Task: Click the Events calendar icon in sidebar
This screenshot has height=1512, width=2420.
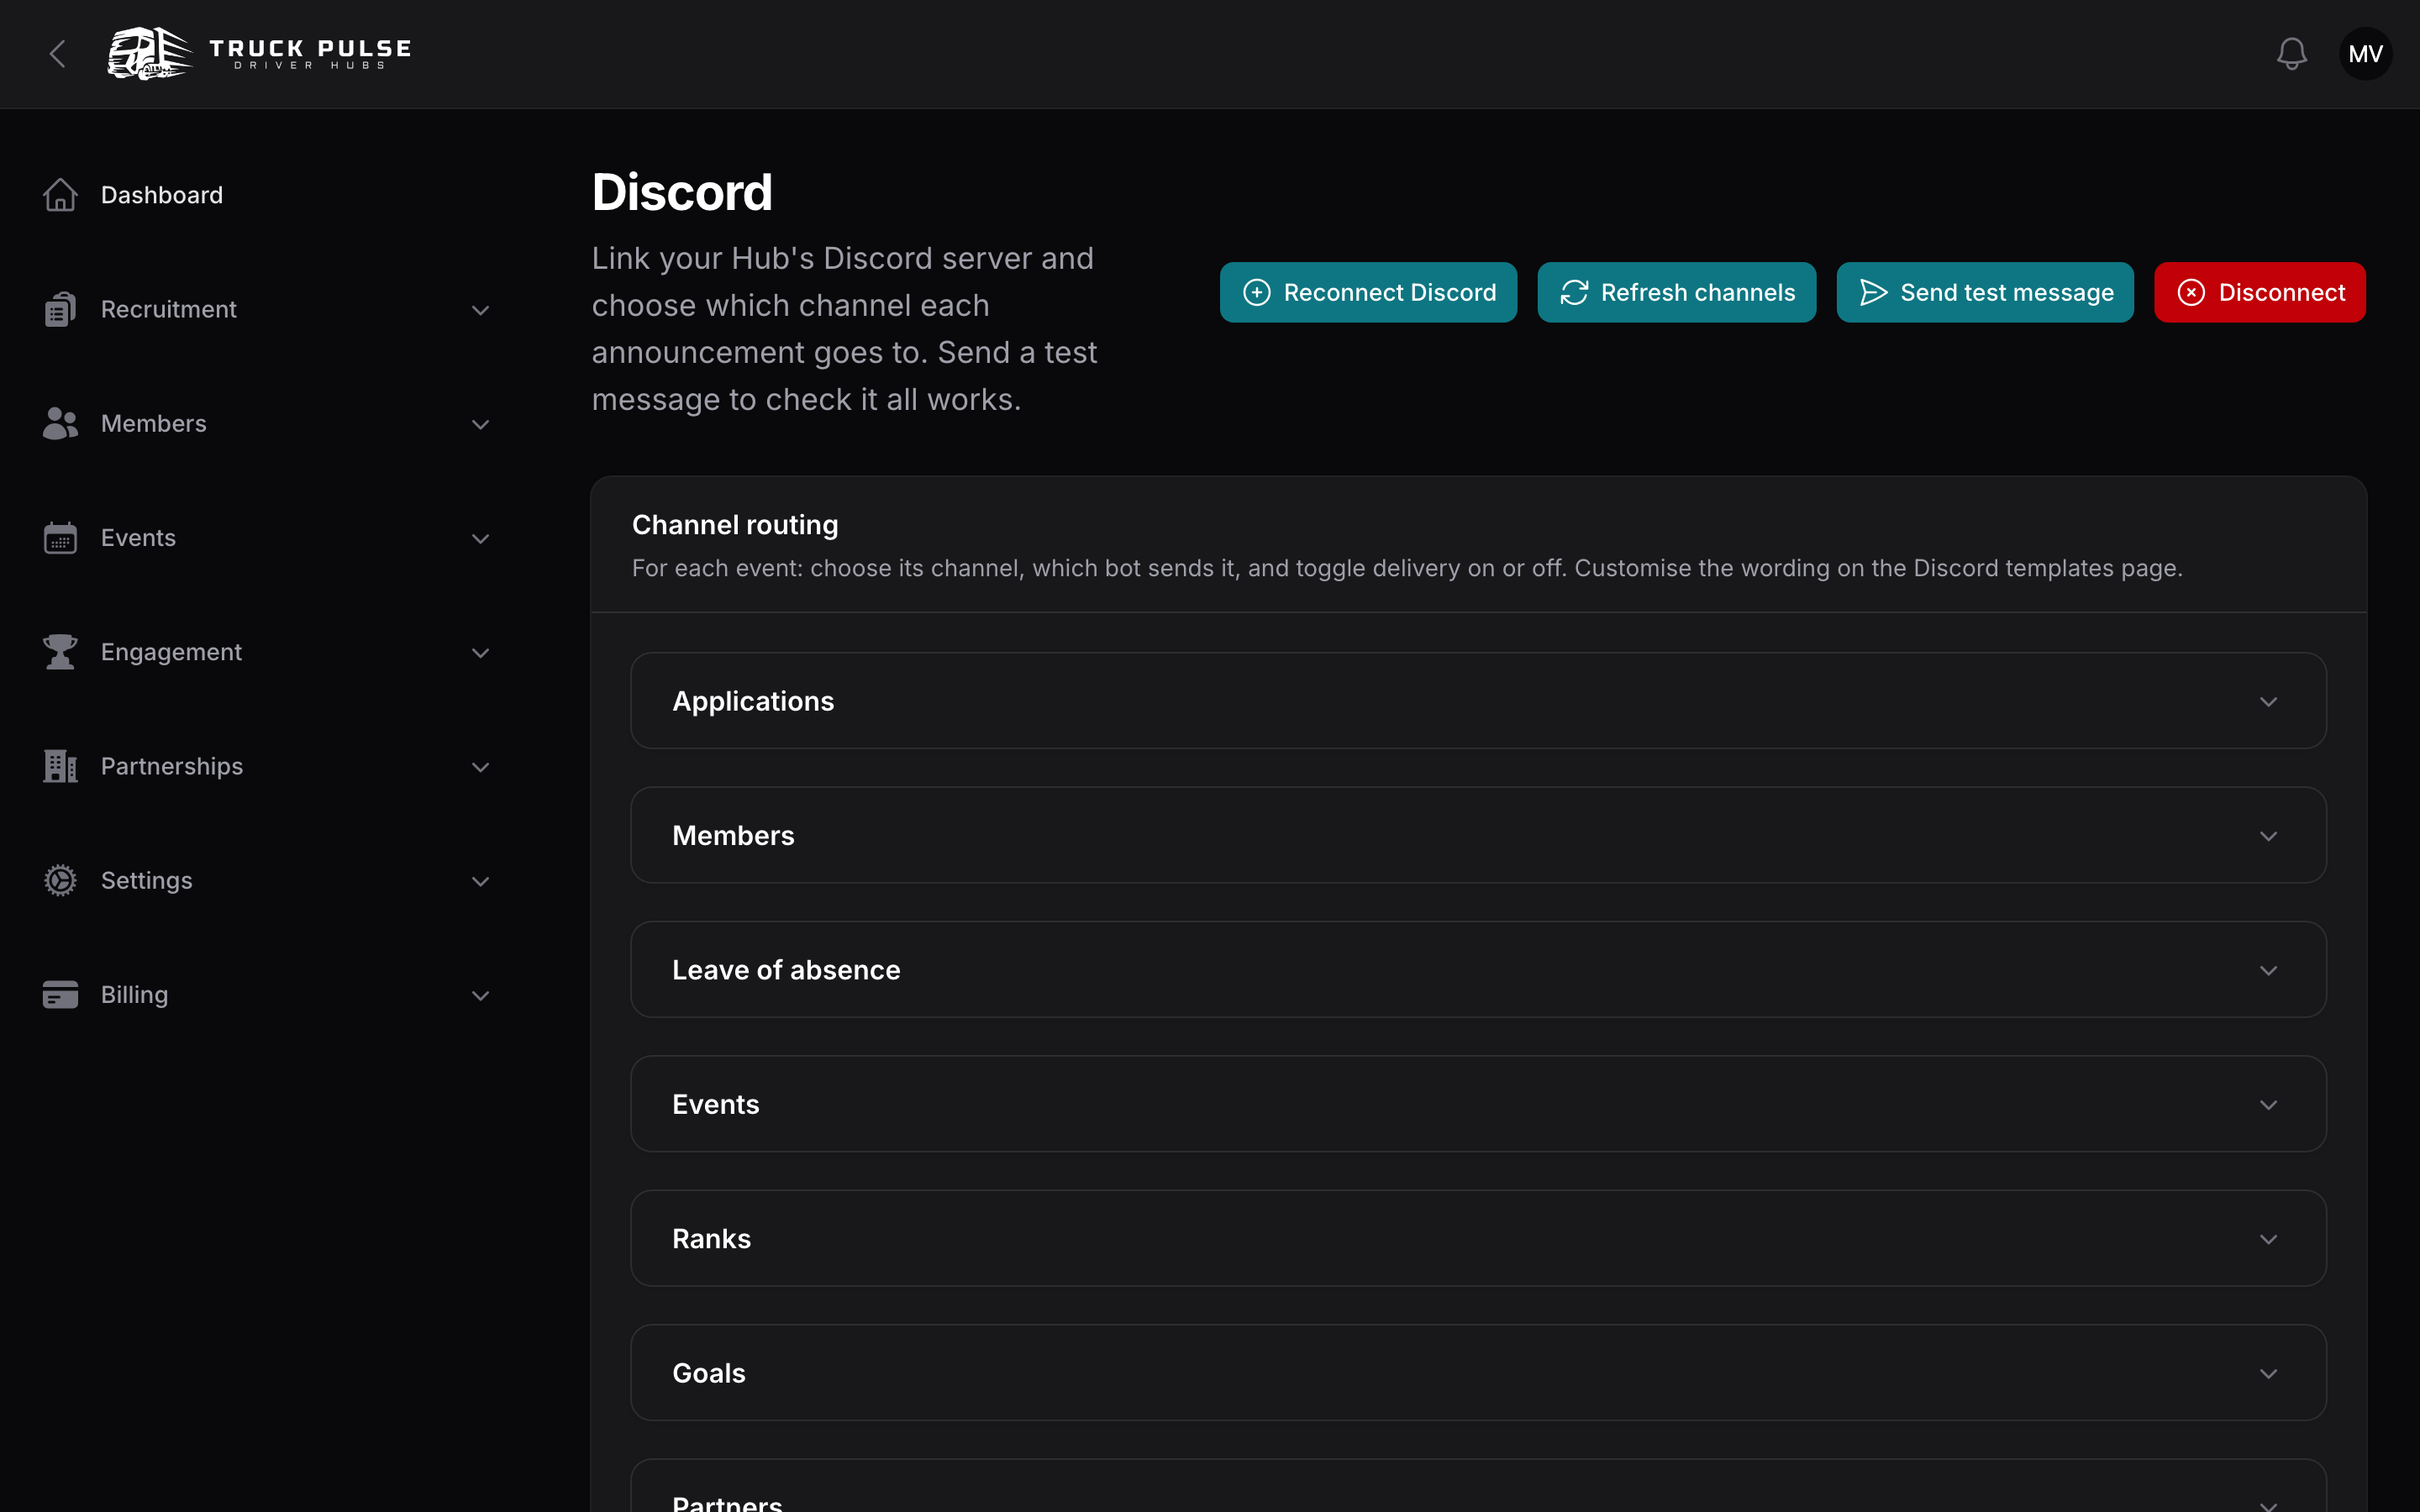Action: [60, 538]
